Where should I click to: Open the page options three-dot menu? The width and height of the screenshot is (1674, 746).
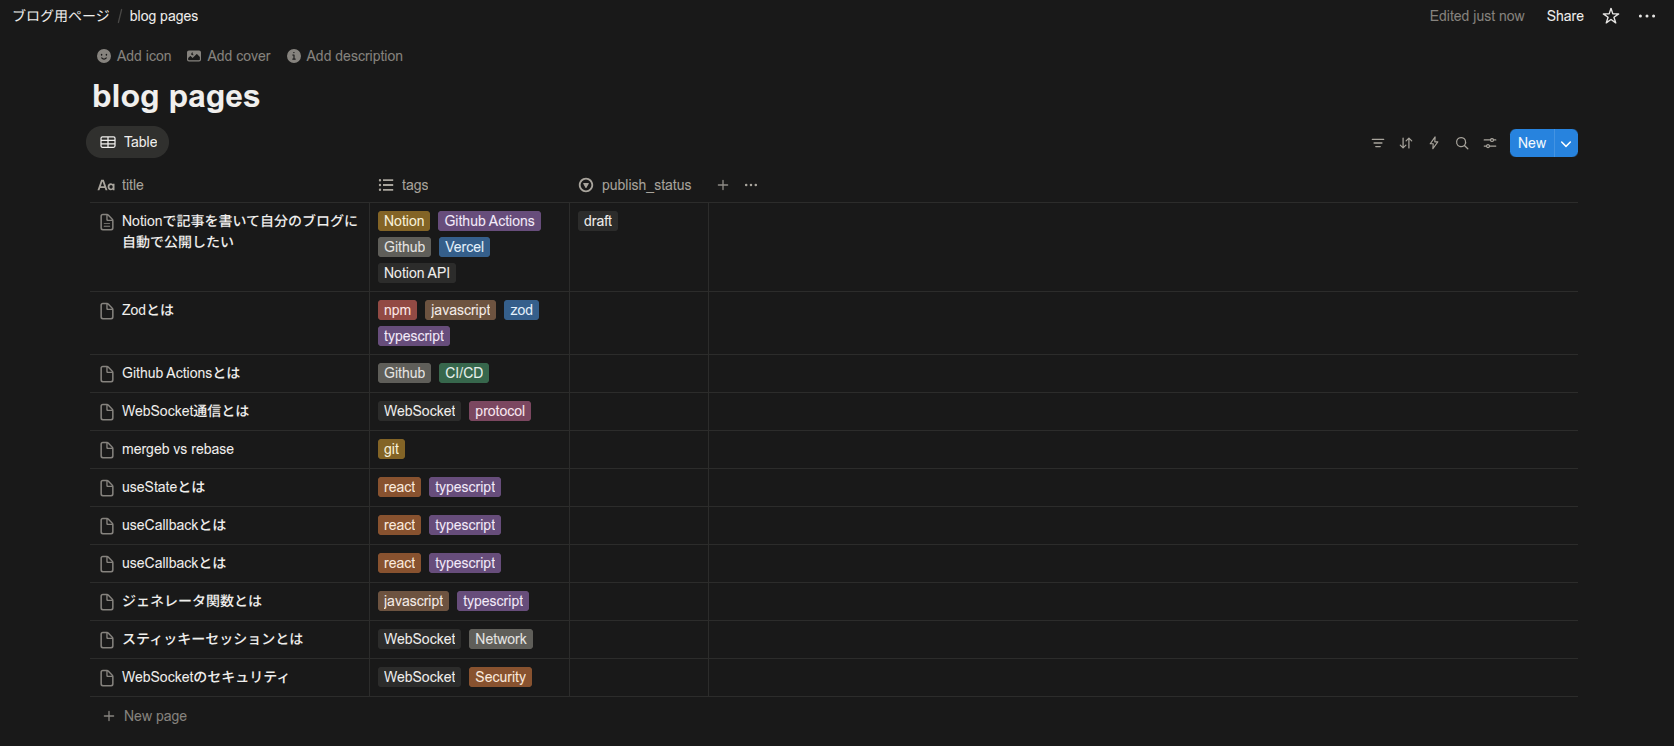click(x=1646, y=16)
